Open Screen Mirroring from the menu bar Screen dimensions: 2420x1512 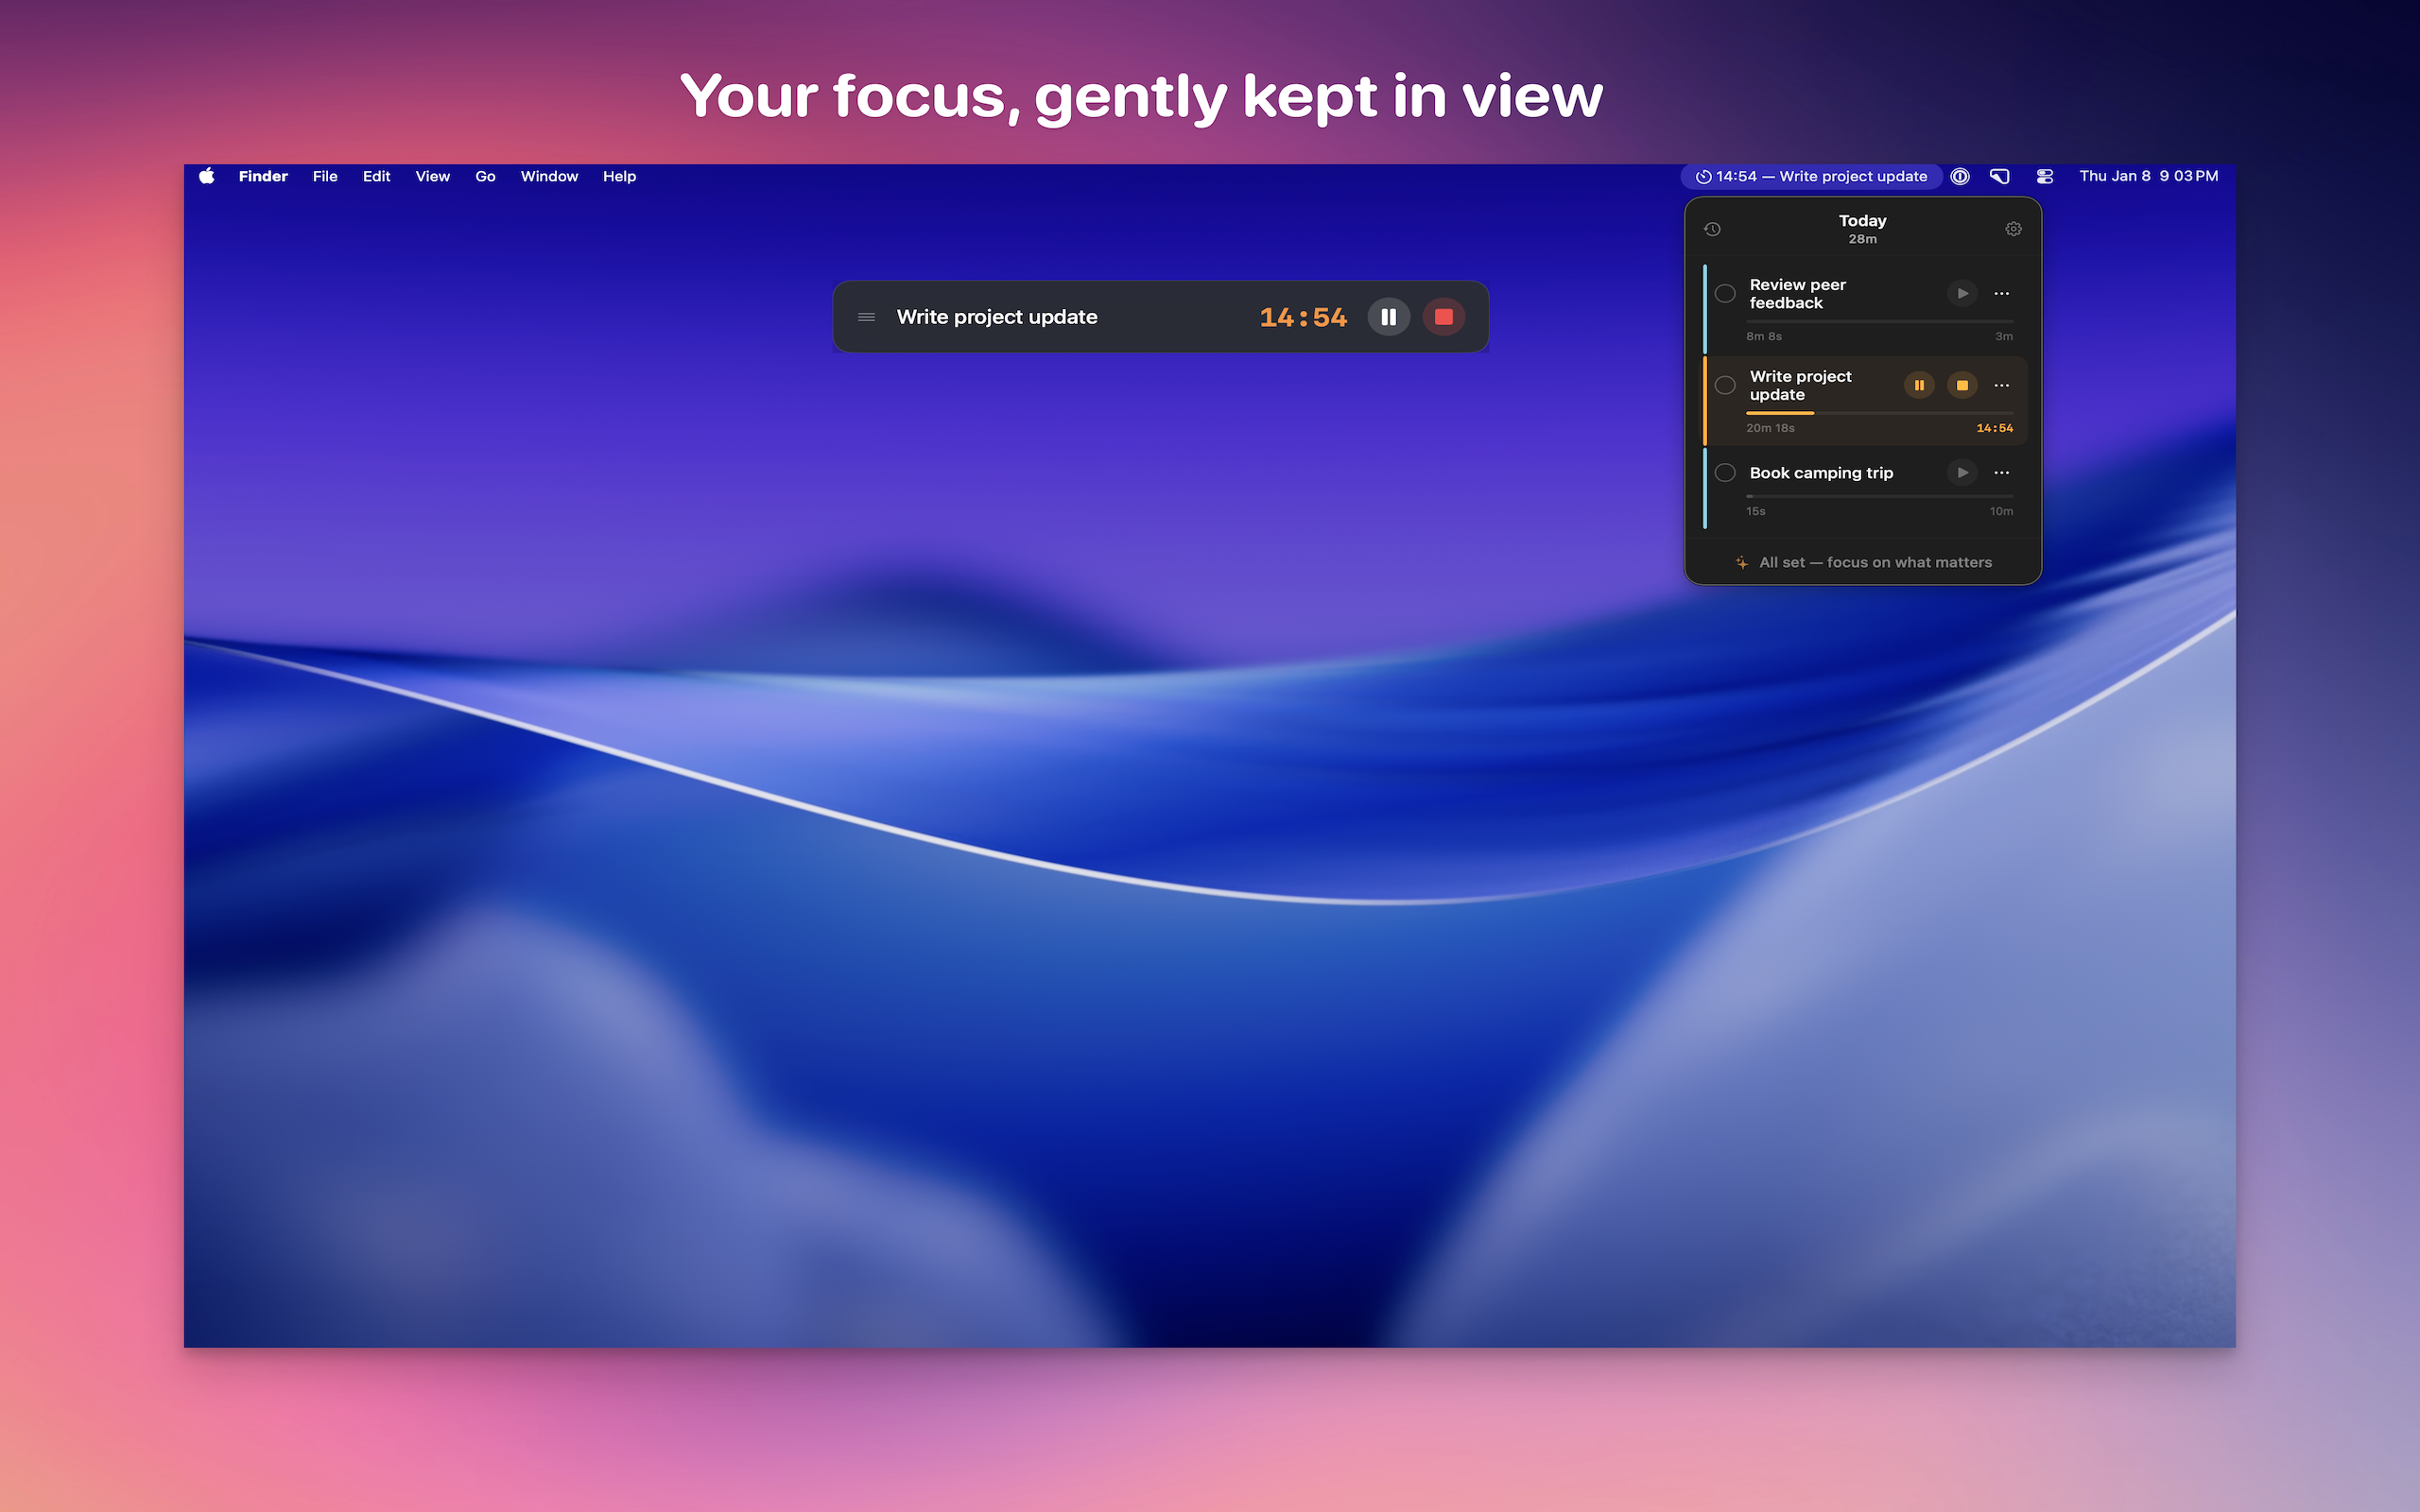1999,176
